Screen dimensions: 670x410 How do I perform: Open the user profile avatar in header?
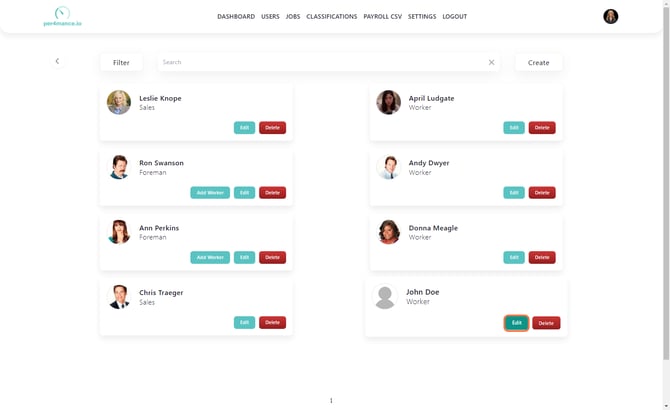pos(610,16)
